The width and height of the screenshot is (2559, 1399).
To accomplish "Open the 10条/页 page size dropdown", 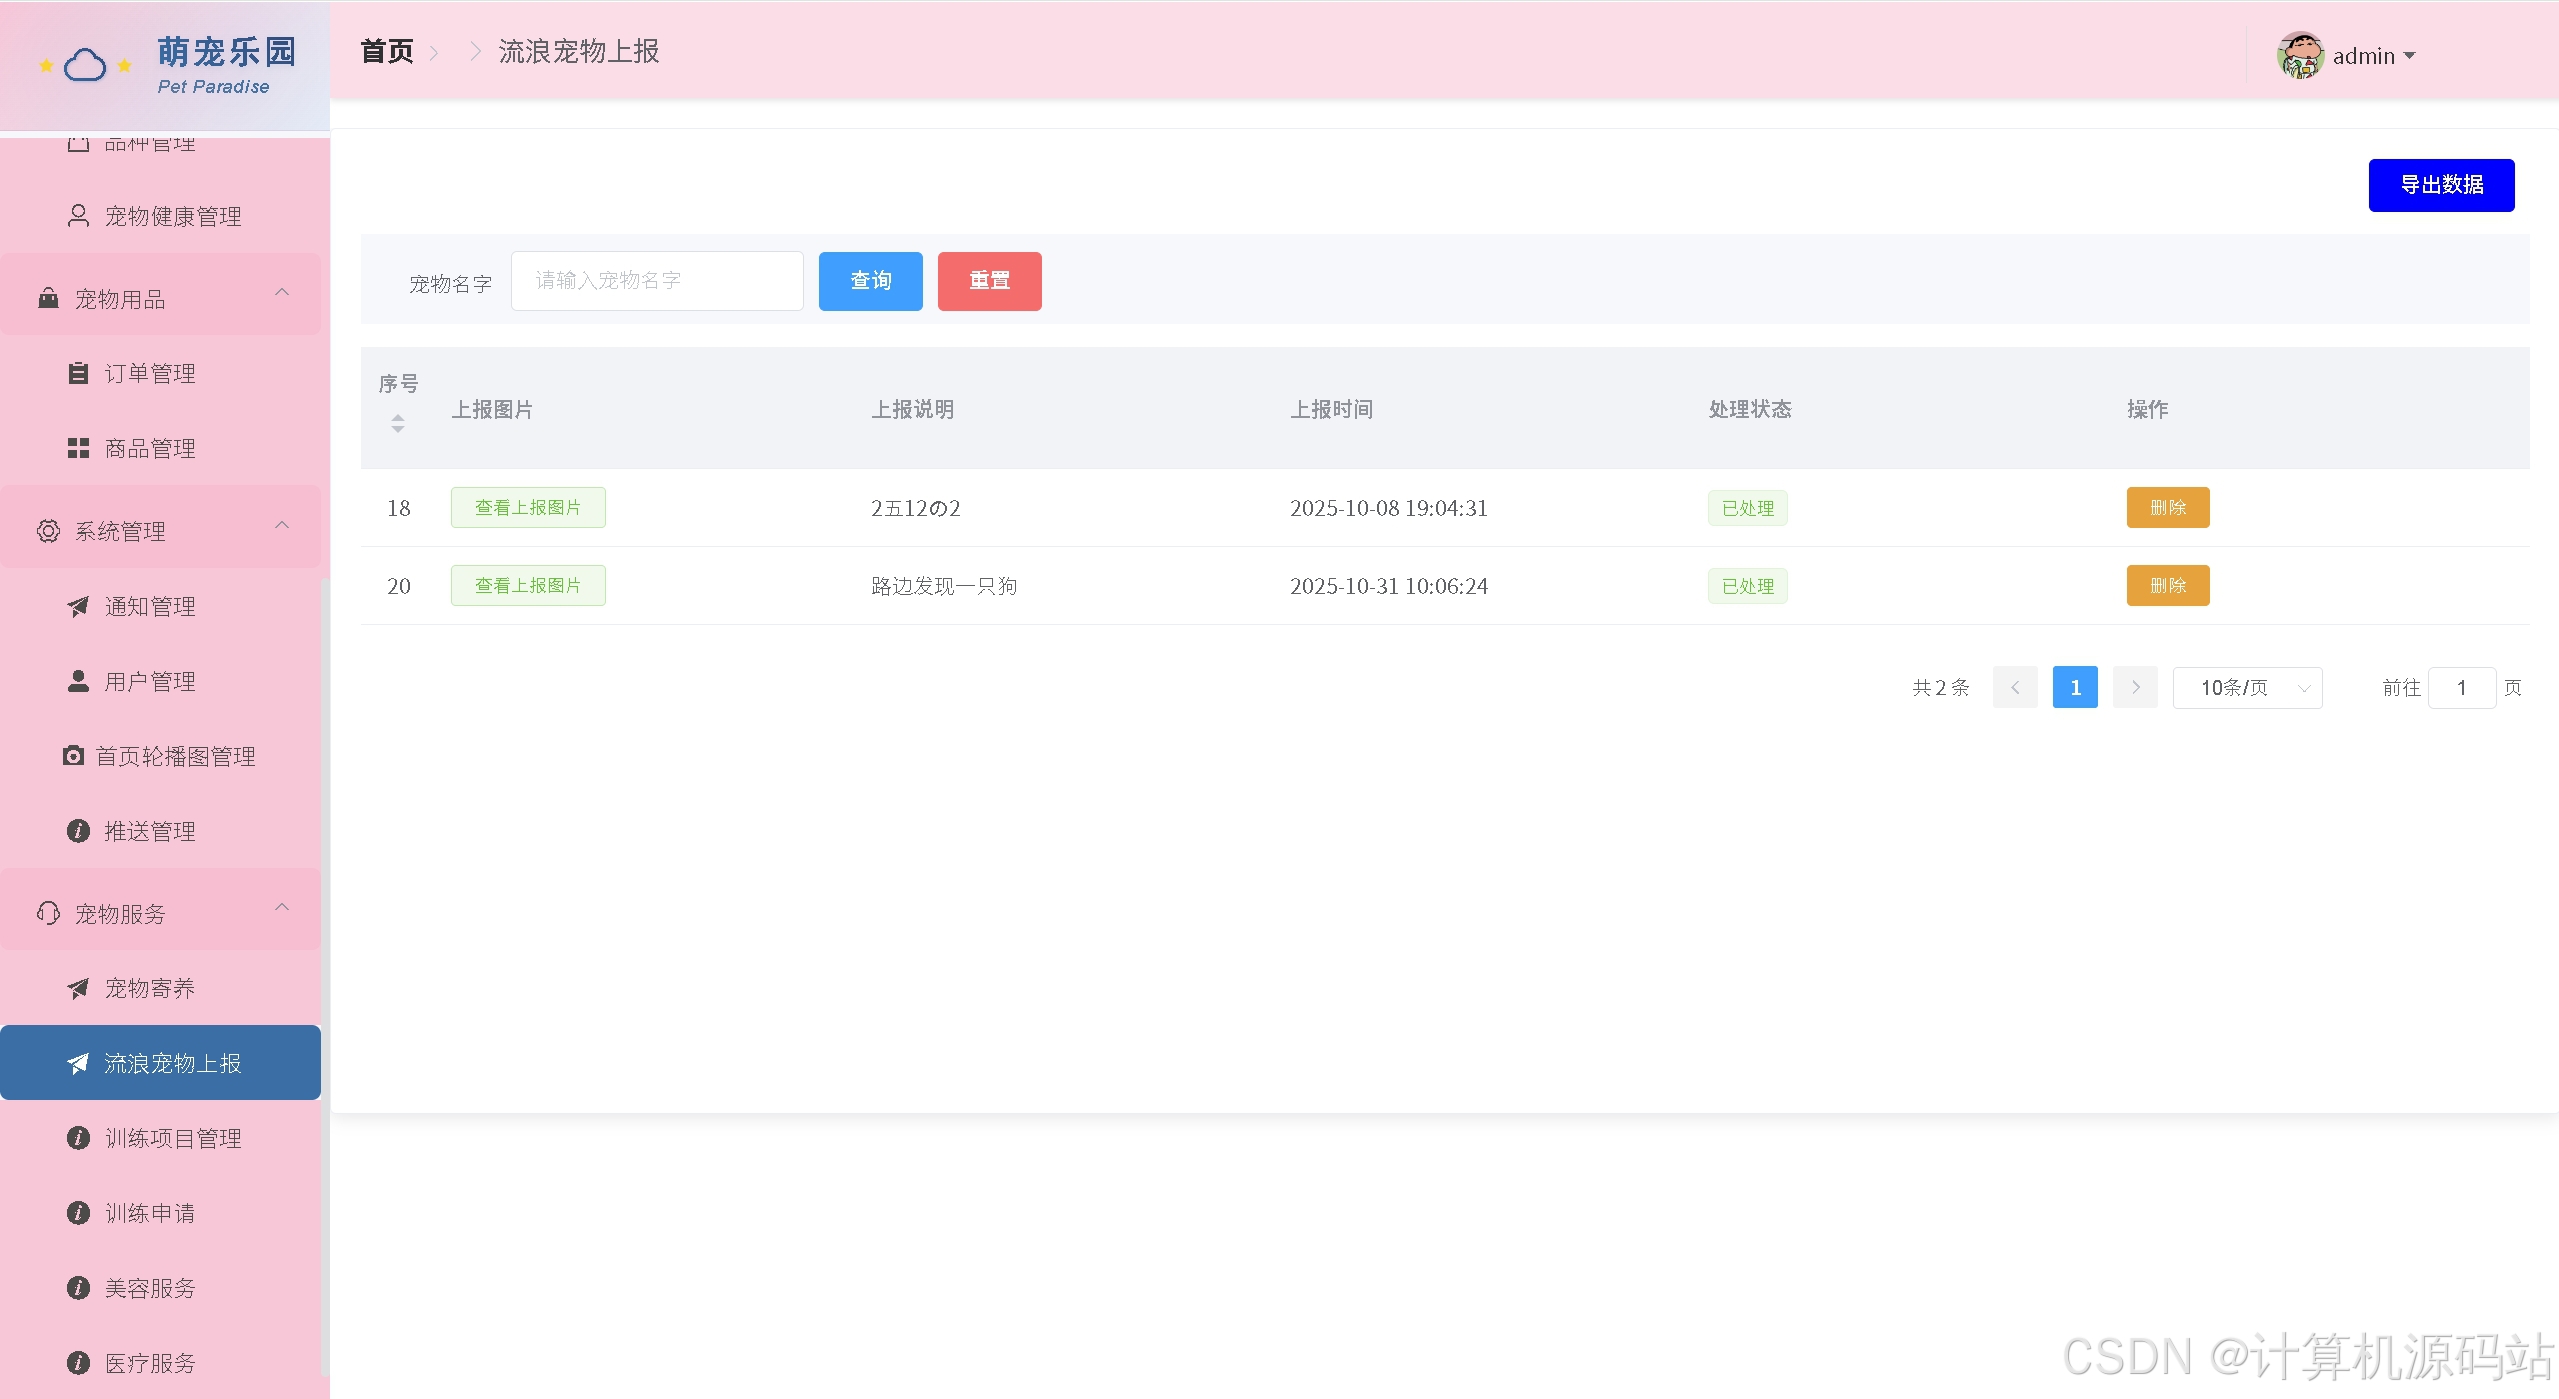I will pyautogui.click(x=2247, y=687).
